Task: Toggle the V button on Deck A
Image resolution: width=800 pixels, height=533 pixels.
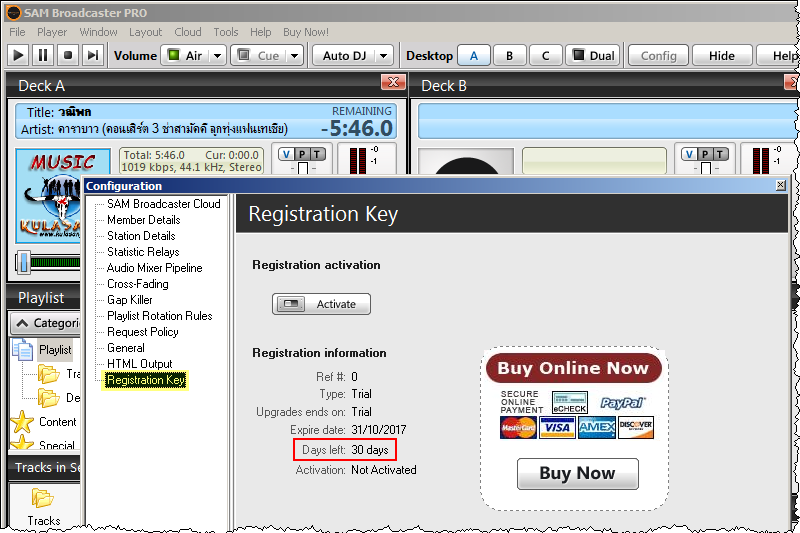Action: pos(287,154)
